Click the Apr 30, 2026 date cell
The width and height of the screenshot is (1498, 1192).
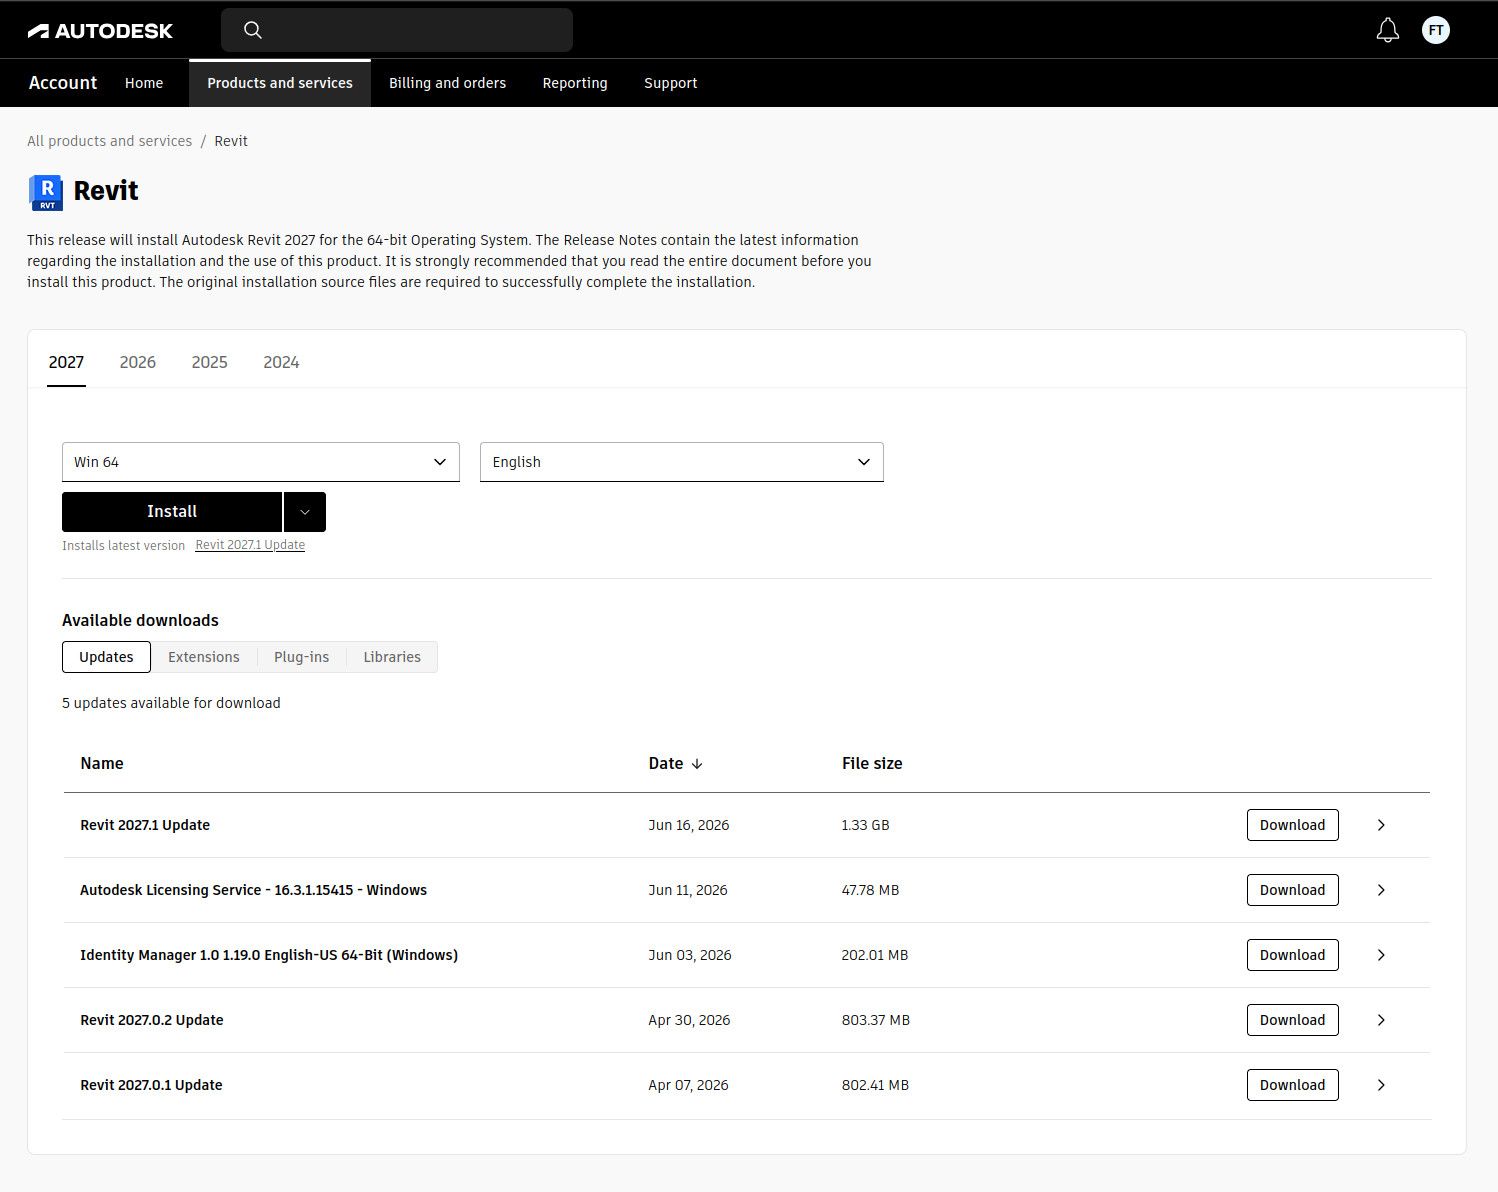pyautogui.click(x=689, y=1020)
